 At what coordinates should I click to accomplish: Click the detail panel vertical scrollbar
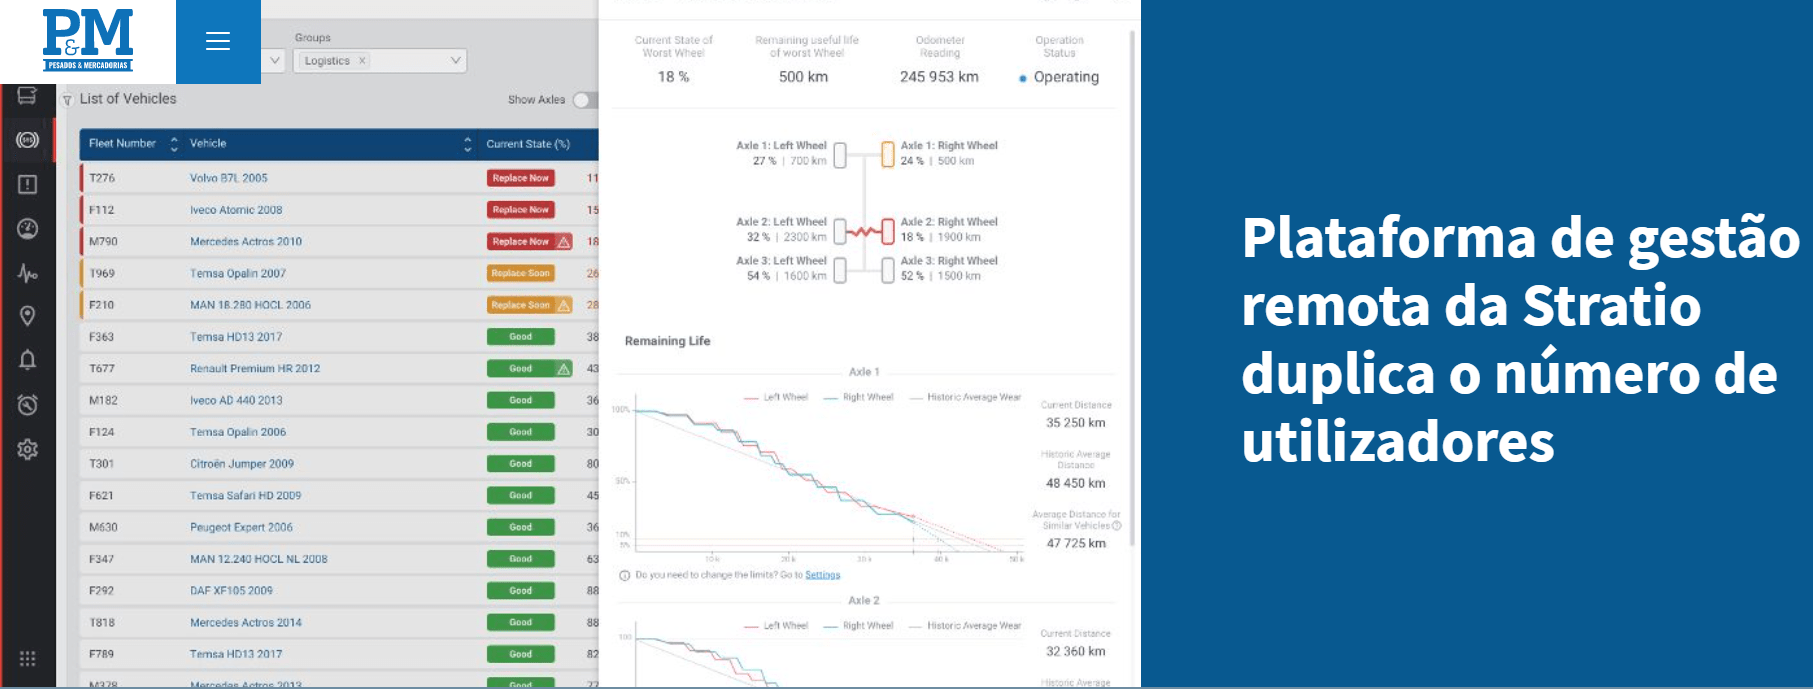point(1132,290)
